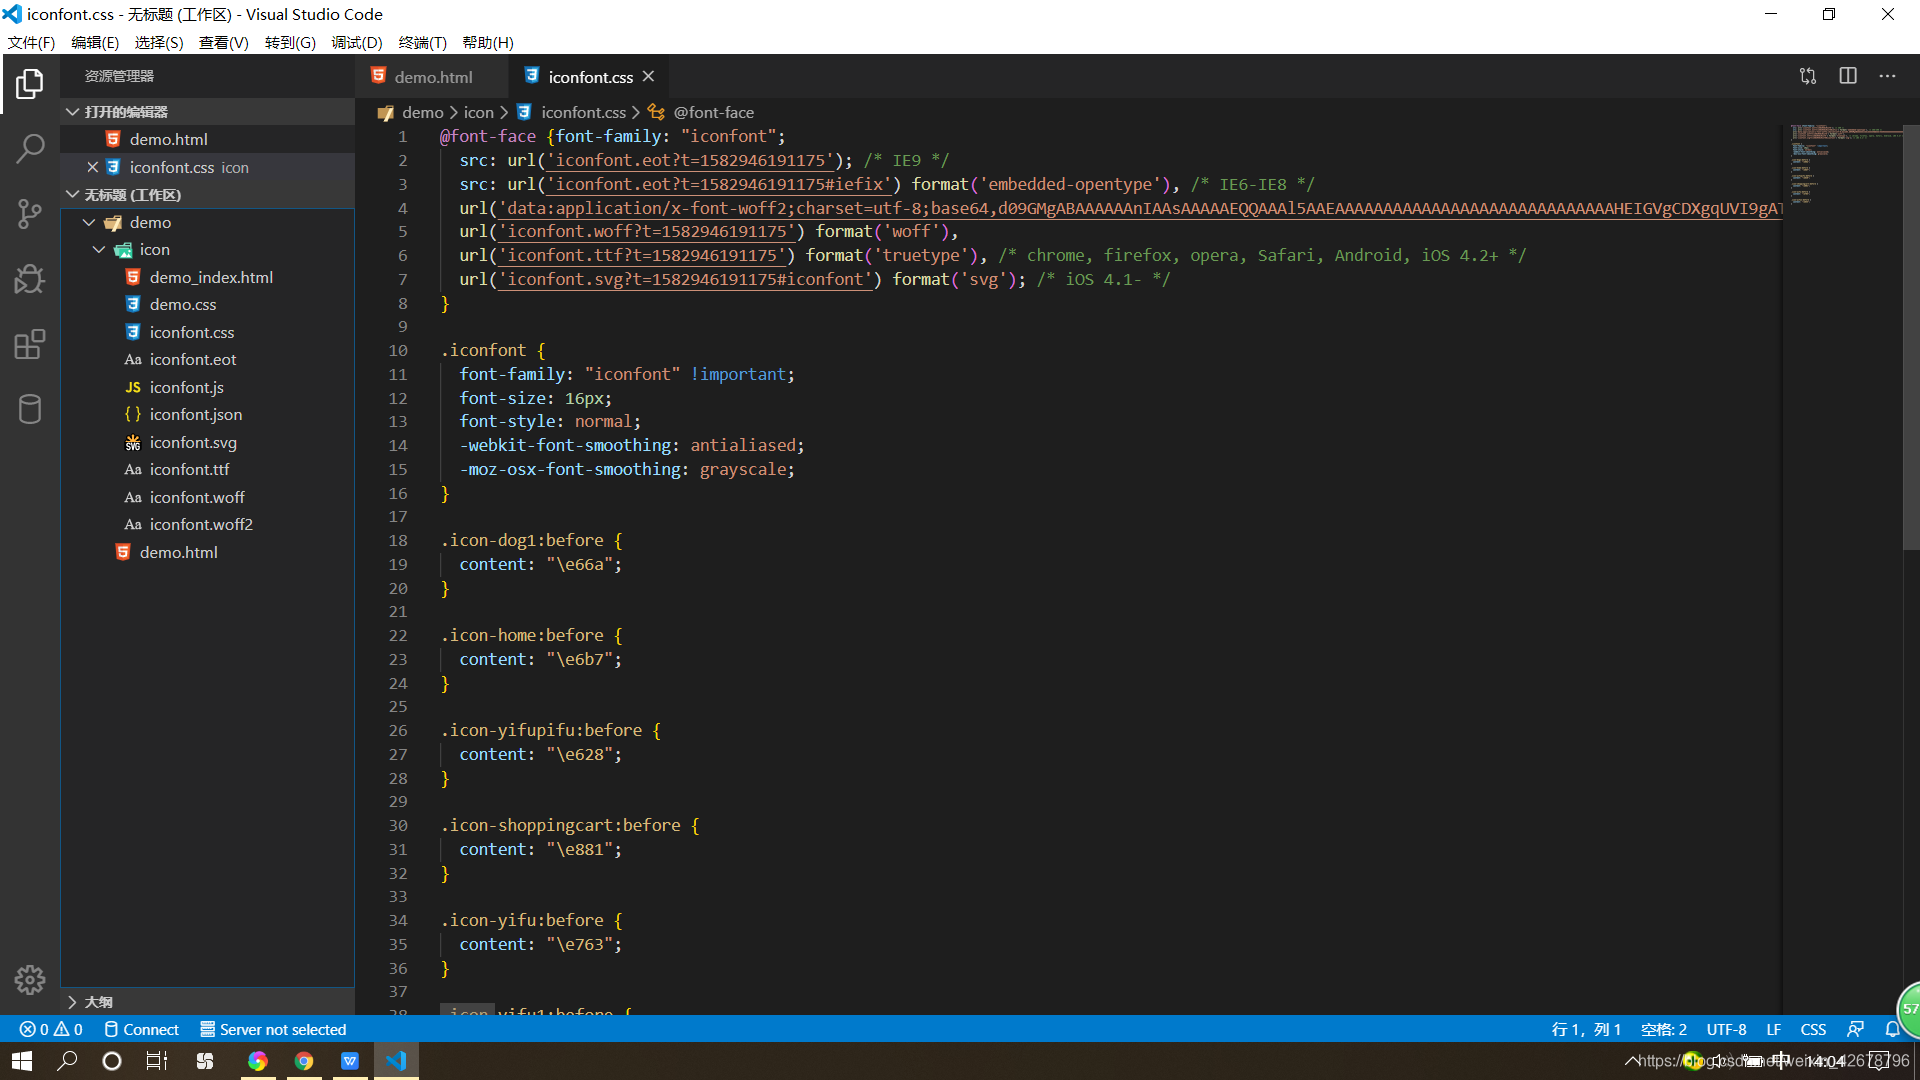Open iconfont.json in the file tree

click(207, 414)
